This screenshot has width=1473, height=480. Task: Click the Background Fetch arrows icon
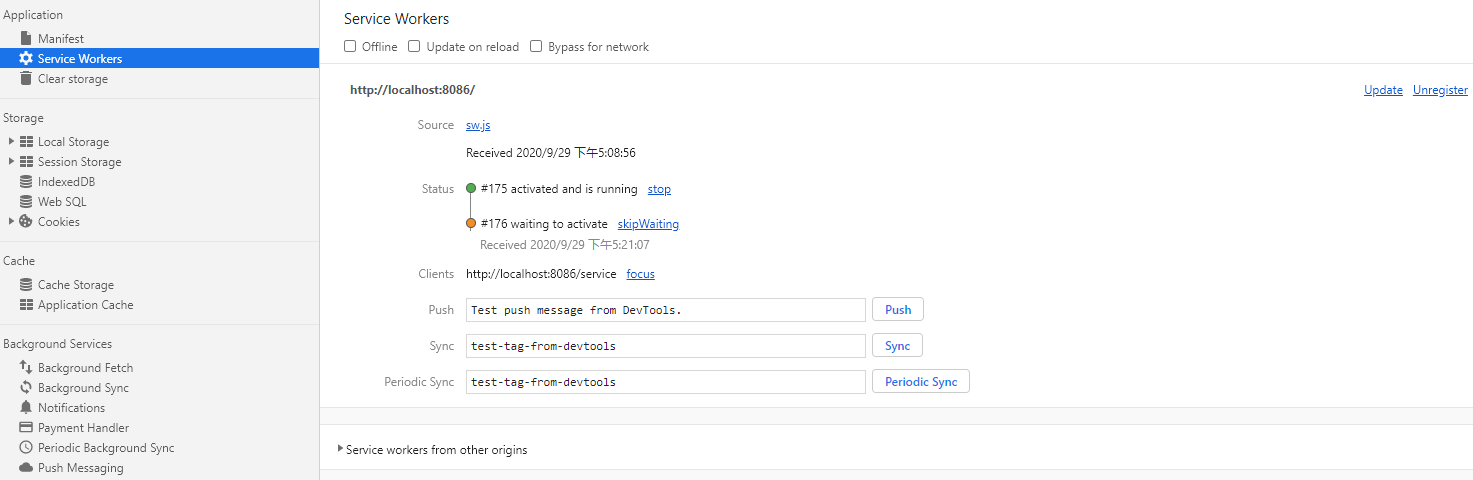(27, 368)
